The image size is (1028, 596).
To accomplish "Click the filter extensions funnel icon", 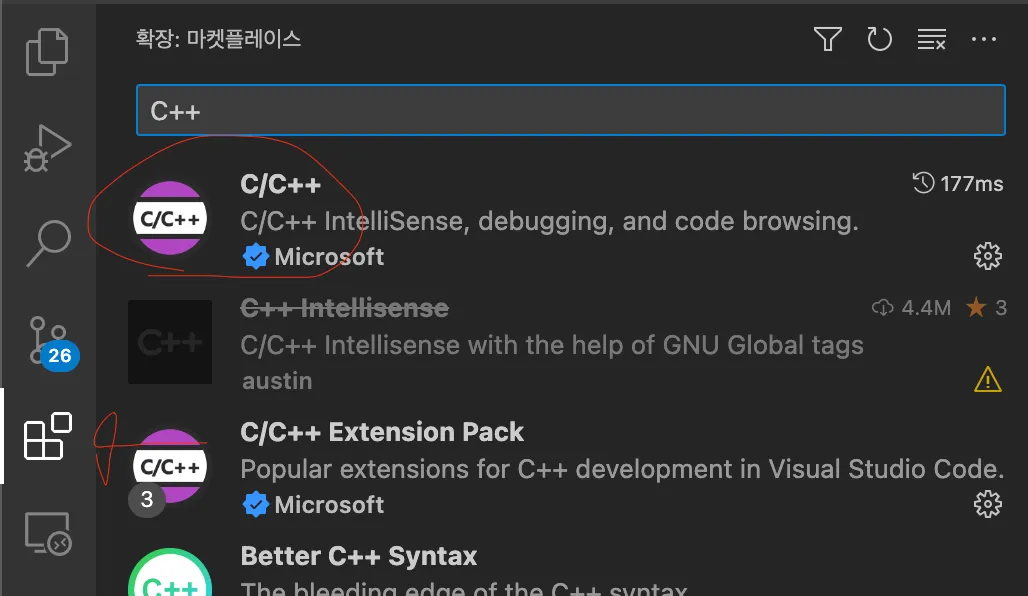I will coord(827,39).
